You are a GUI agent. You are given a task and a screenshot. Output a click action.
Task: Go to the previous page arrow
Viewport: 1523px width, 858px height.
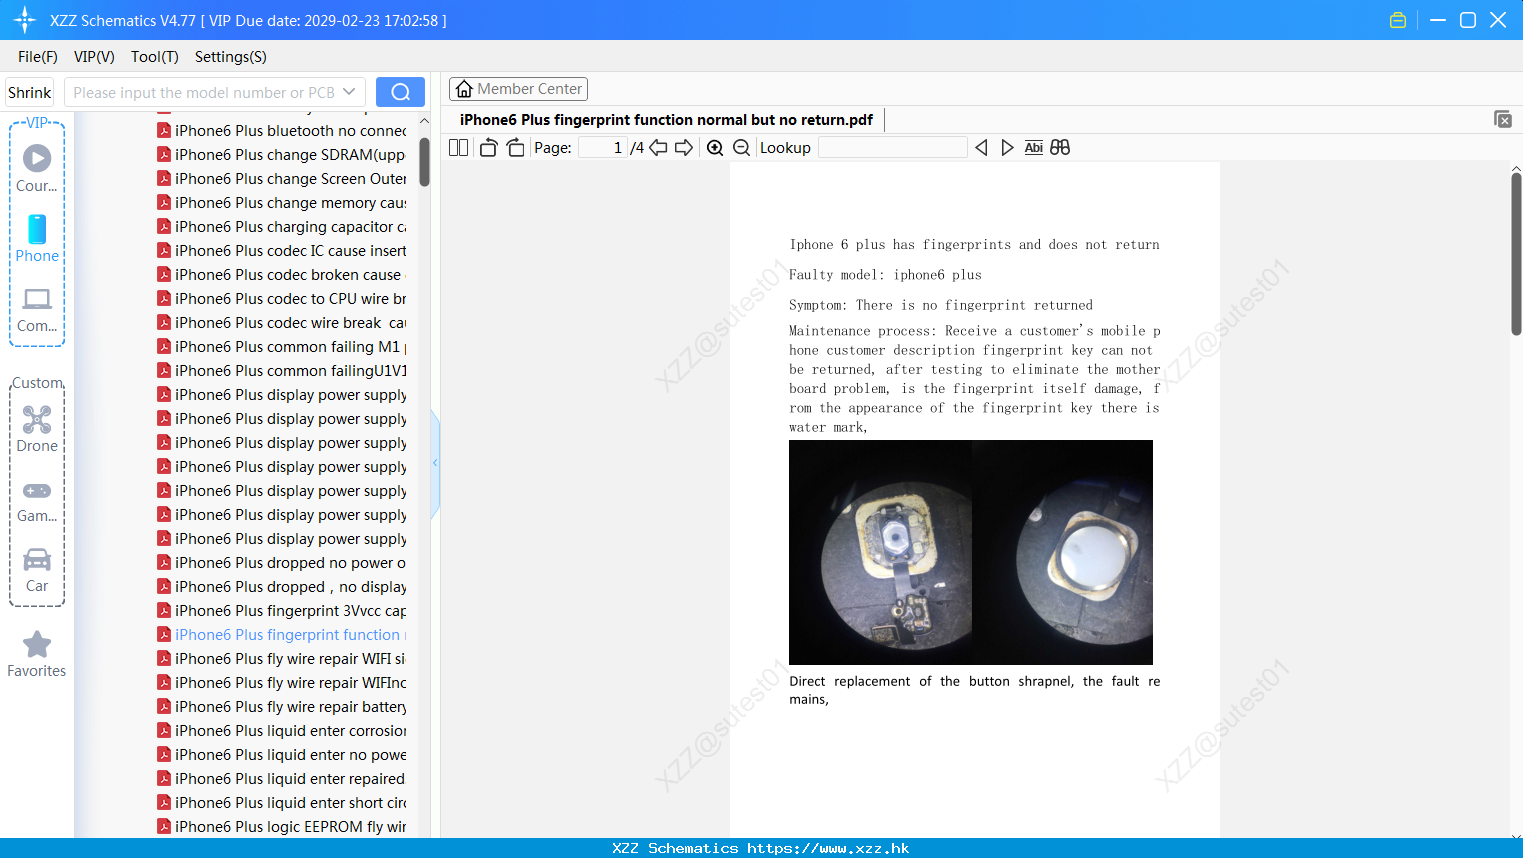658,148
